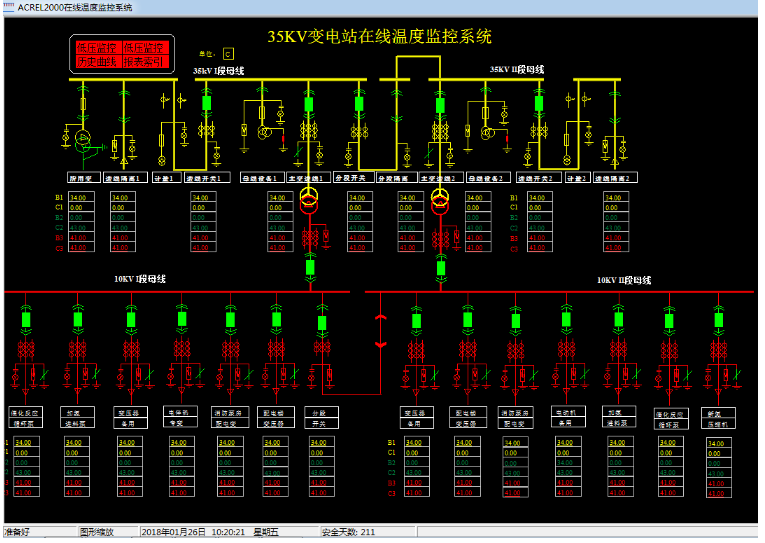Image resolution: width=765 pixels, height=543 pixels.
Task: Select the 分段隔离 label
Action: tap(395, 178)
